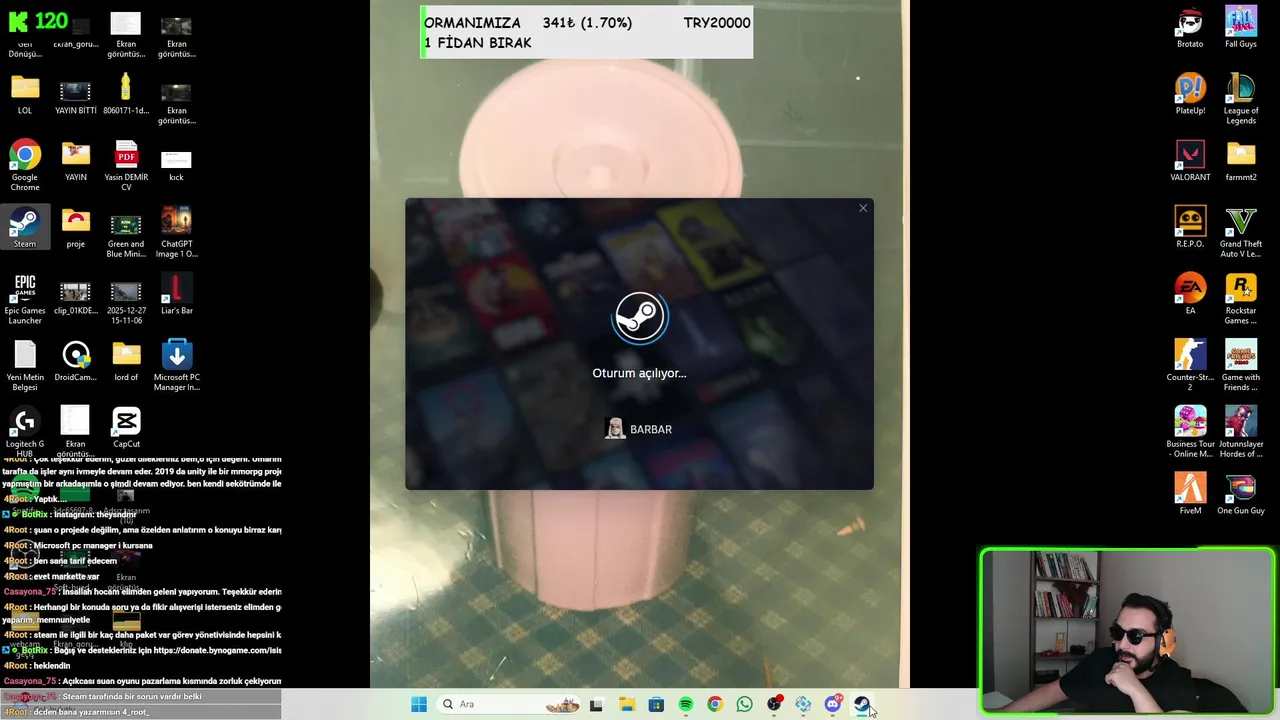Image resolution: width=1280 pixels, height=720 pixels.
Task: Open the Epic Games Launcher shortcut
Action: point(25,300)
